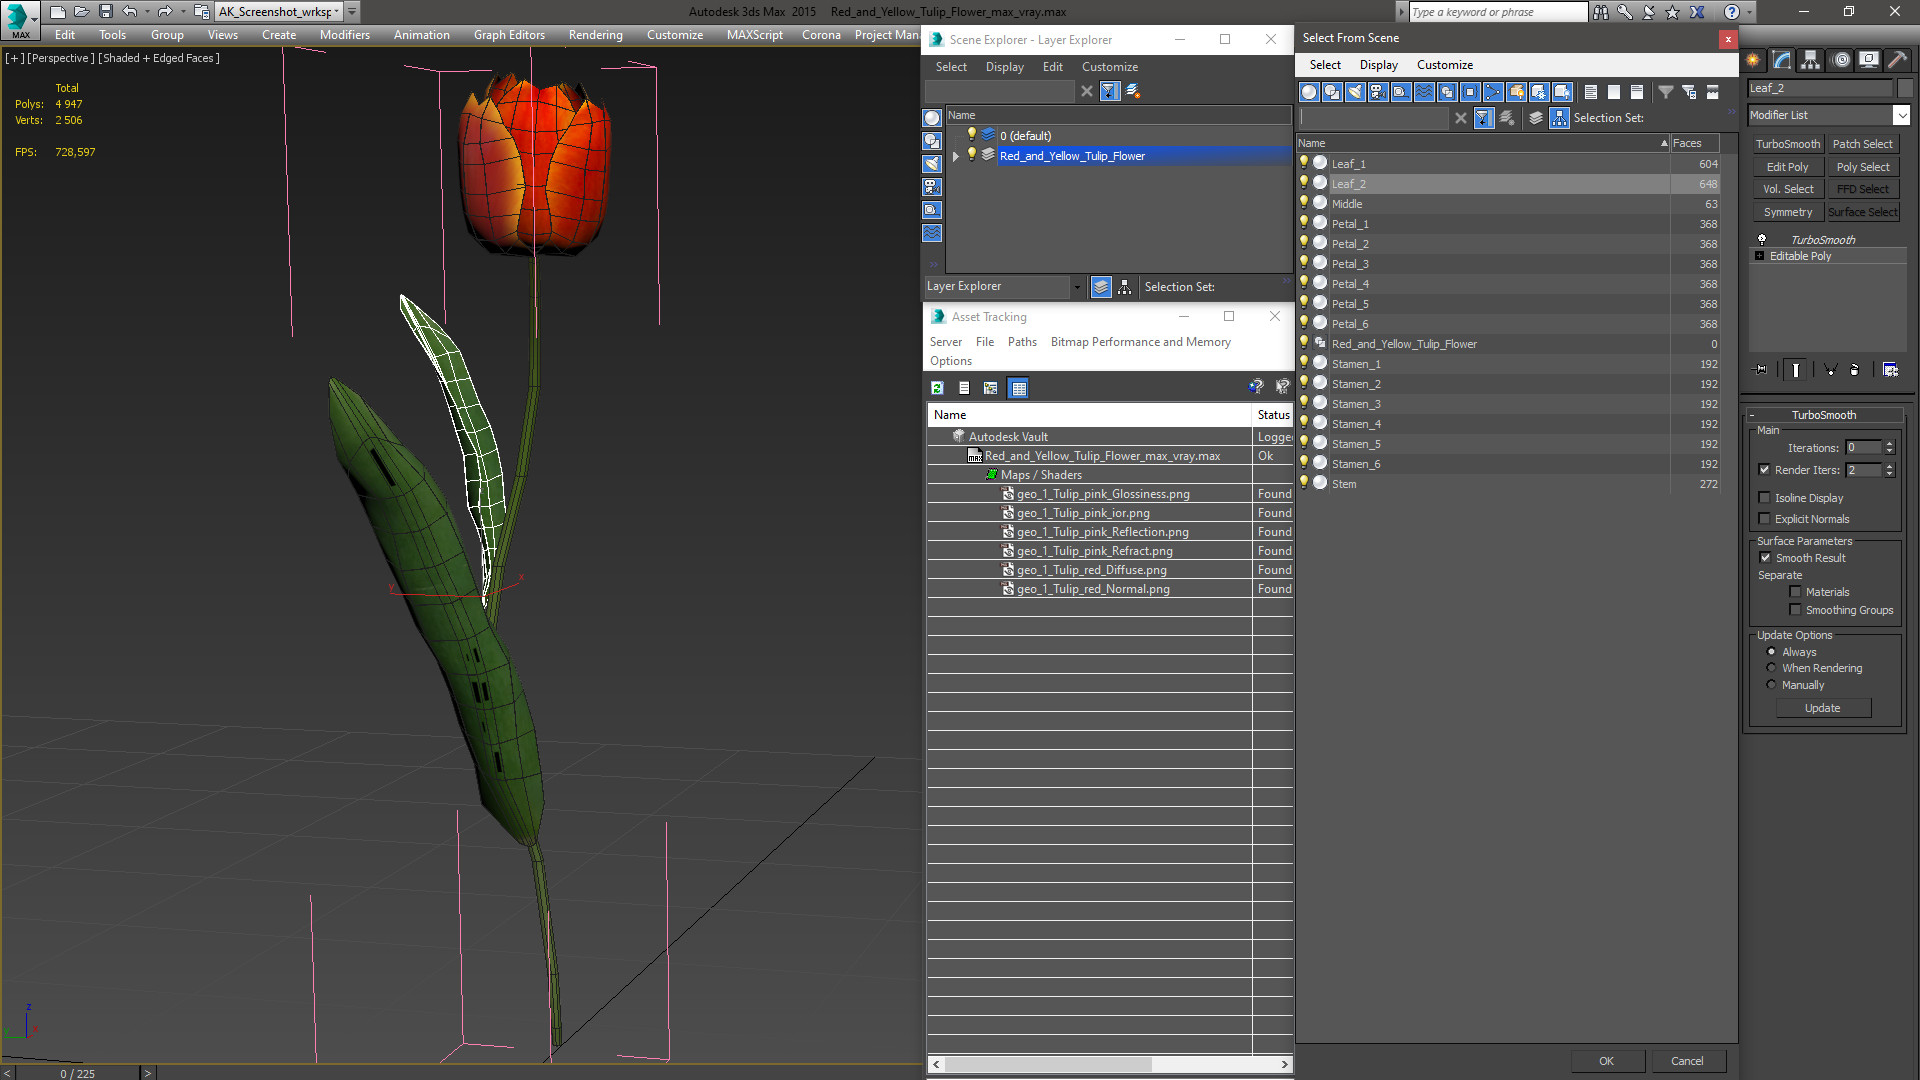Refresh the Asset Tracking list
The height and width of the screenshot is (1080, 1920).
937,388
